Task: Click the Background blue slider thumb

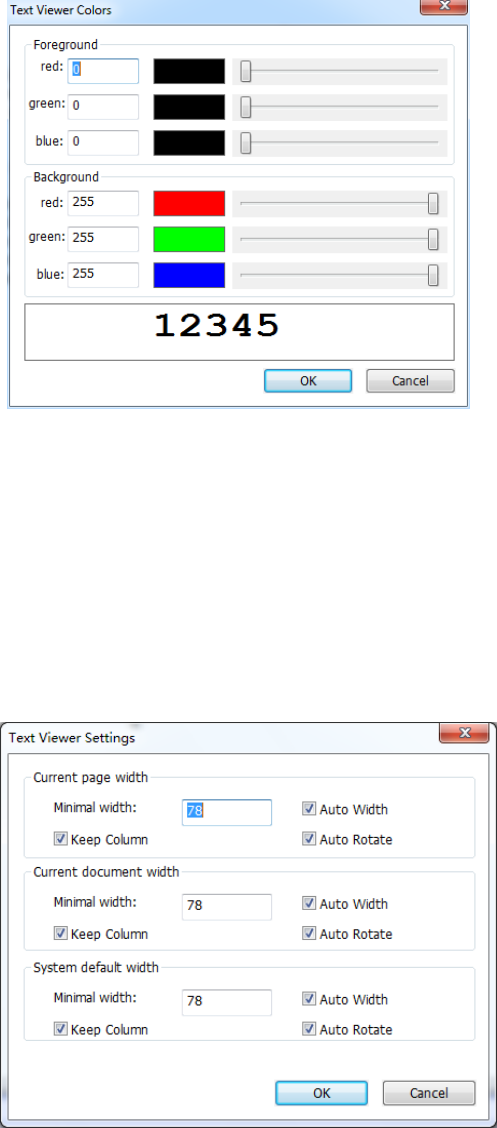Action: click(433, 275)
